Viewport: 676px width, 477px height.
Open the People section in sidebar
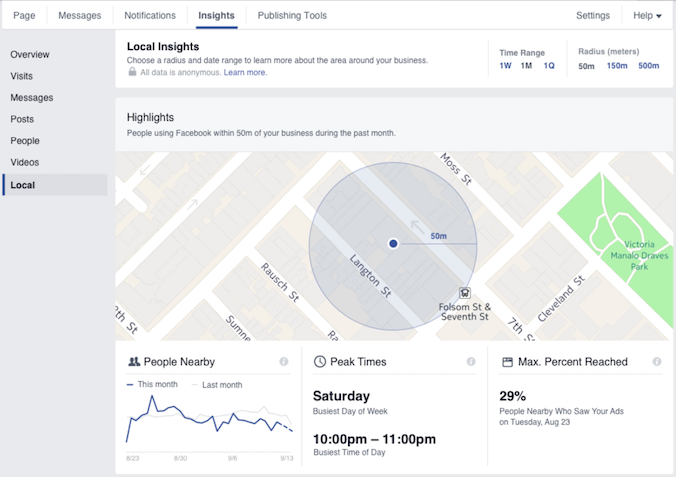pos(25,141)
